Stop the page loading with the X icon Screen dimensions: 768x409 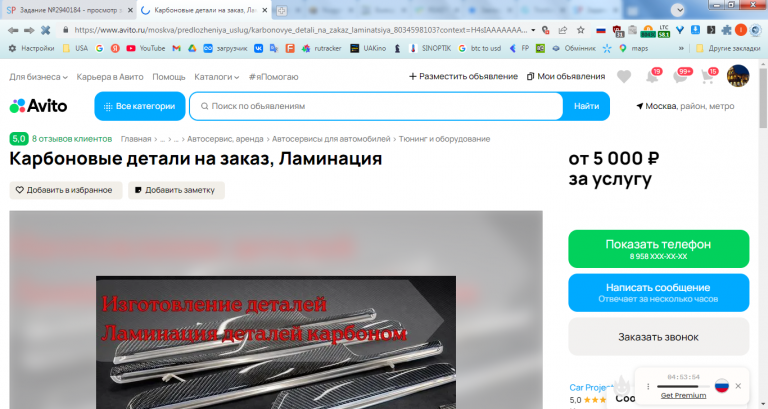click(x=46, y=30)
